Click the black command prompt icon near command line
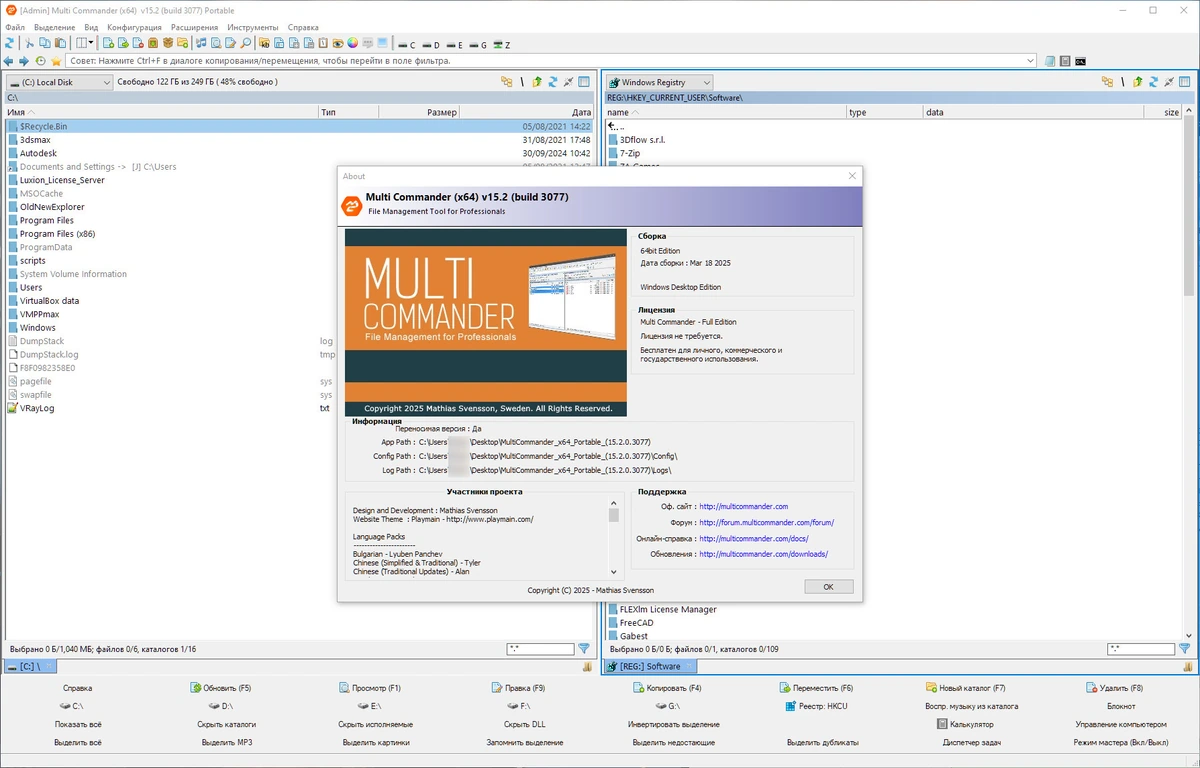This screenshot has height=768, width=1200. (1080, 61)
